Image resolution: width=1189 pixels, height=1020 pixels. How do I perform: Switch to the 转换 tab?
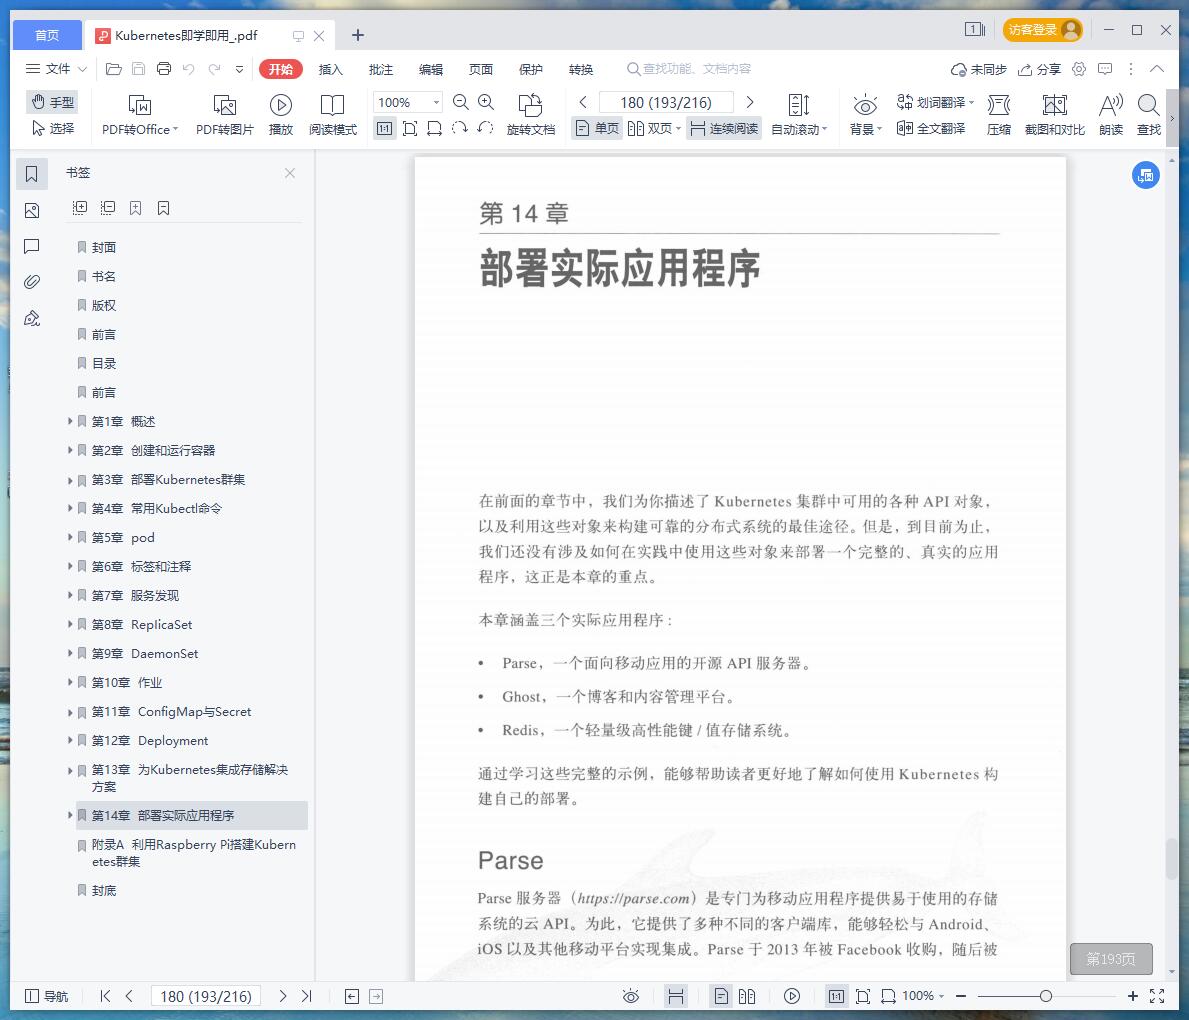pyautogui.click(x=581, y=69)
